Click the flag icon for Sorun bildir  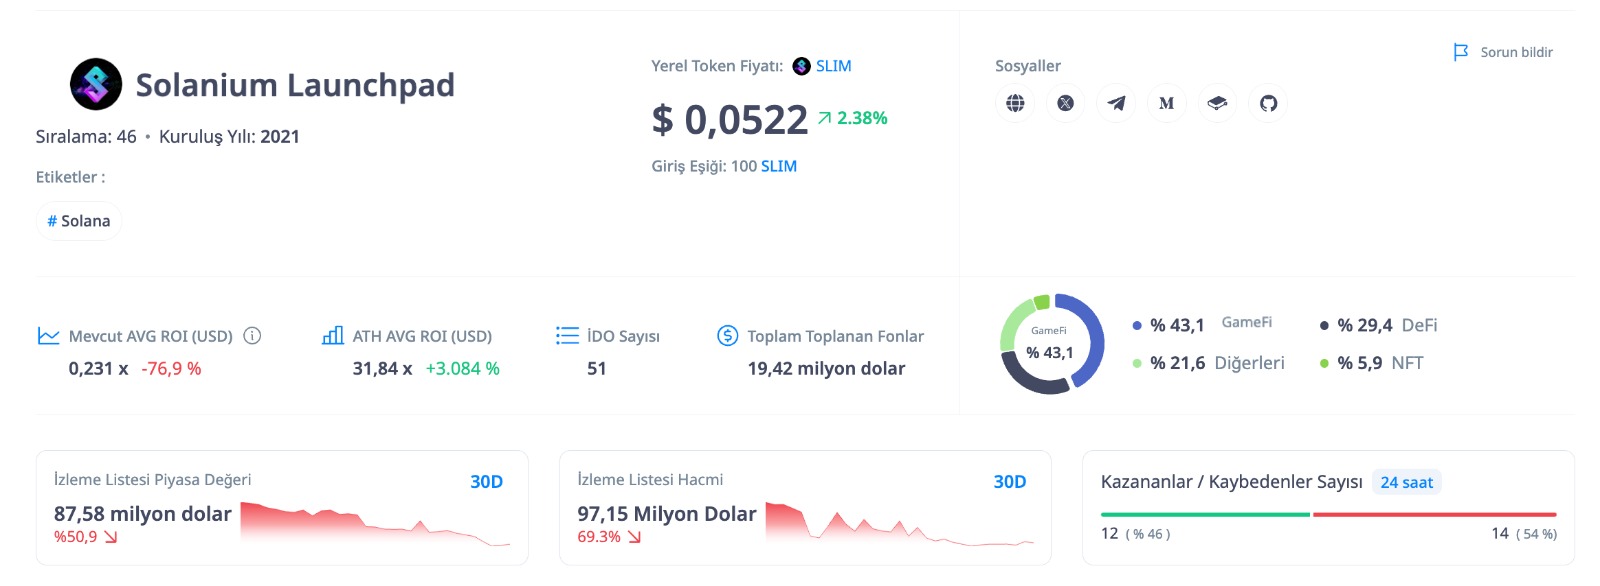tap(1461, 52)
